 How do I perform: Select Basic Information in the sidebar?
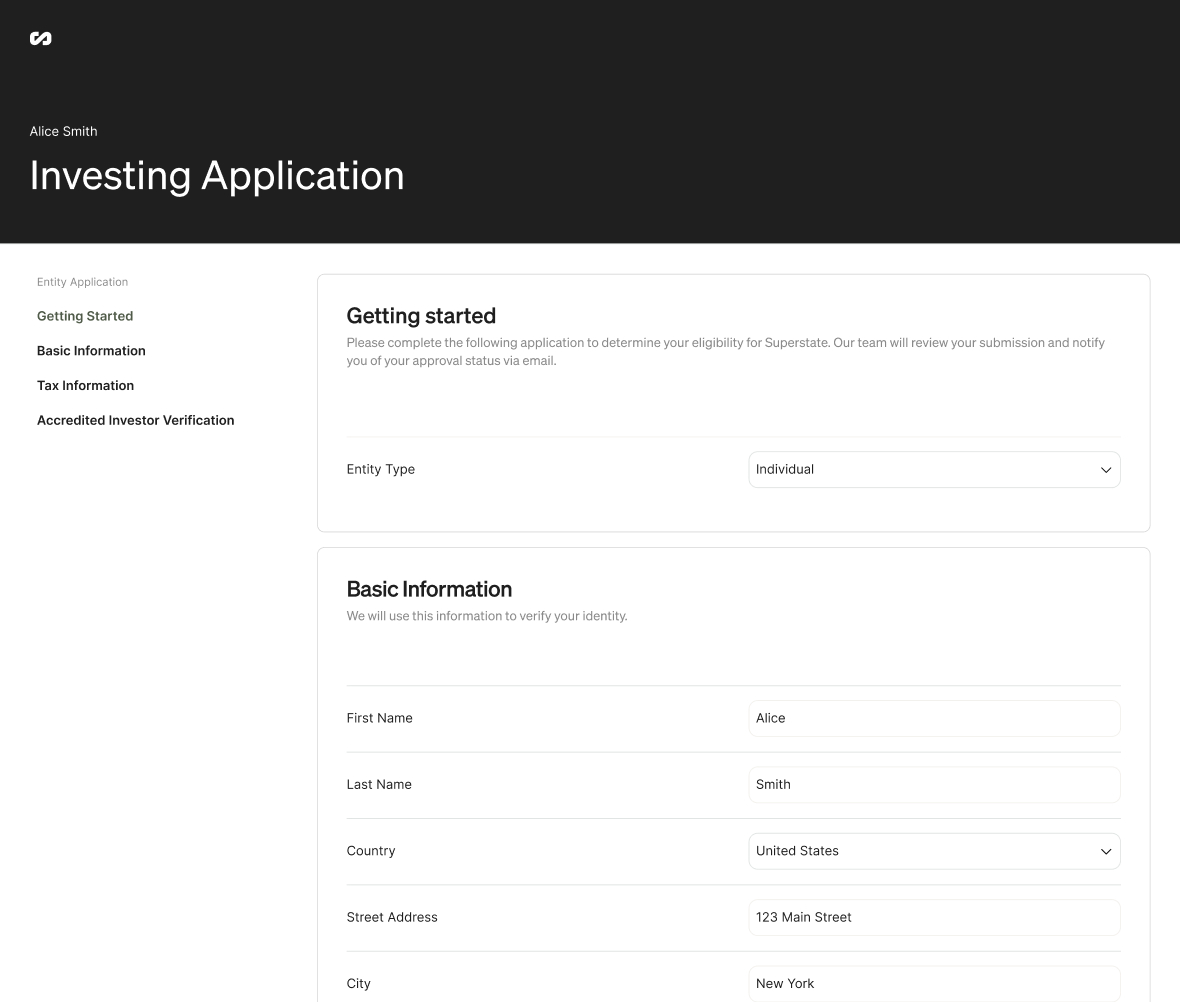coord(91,351)
